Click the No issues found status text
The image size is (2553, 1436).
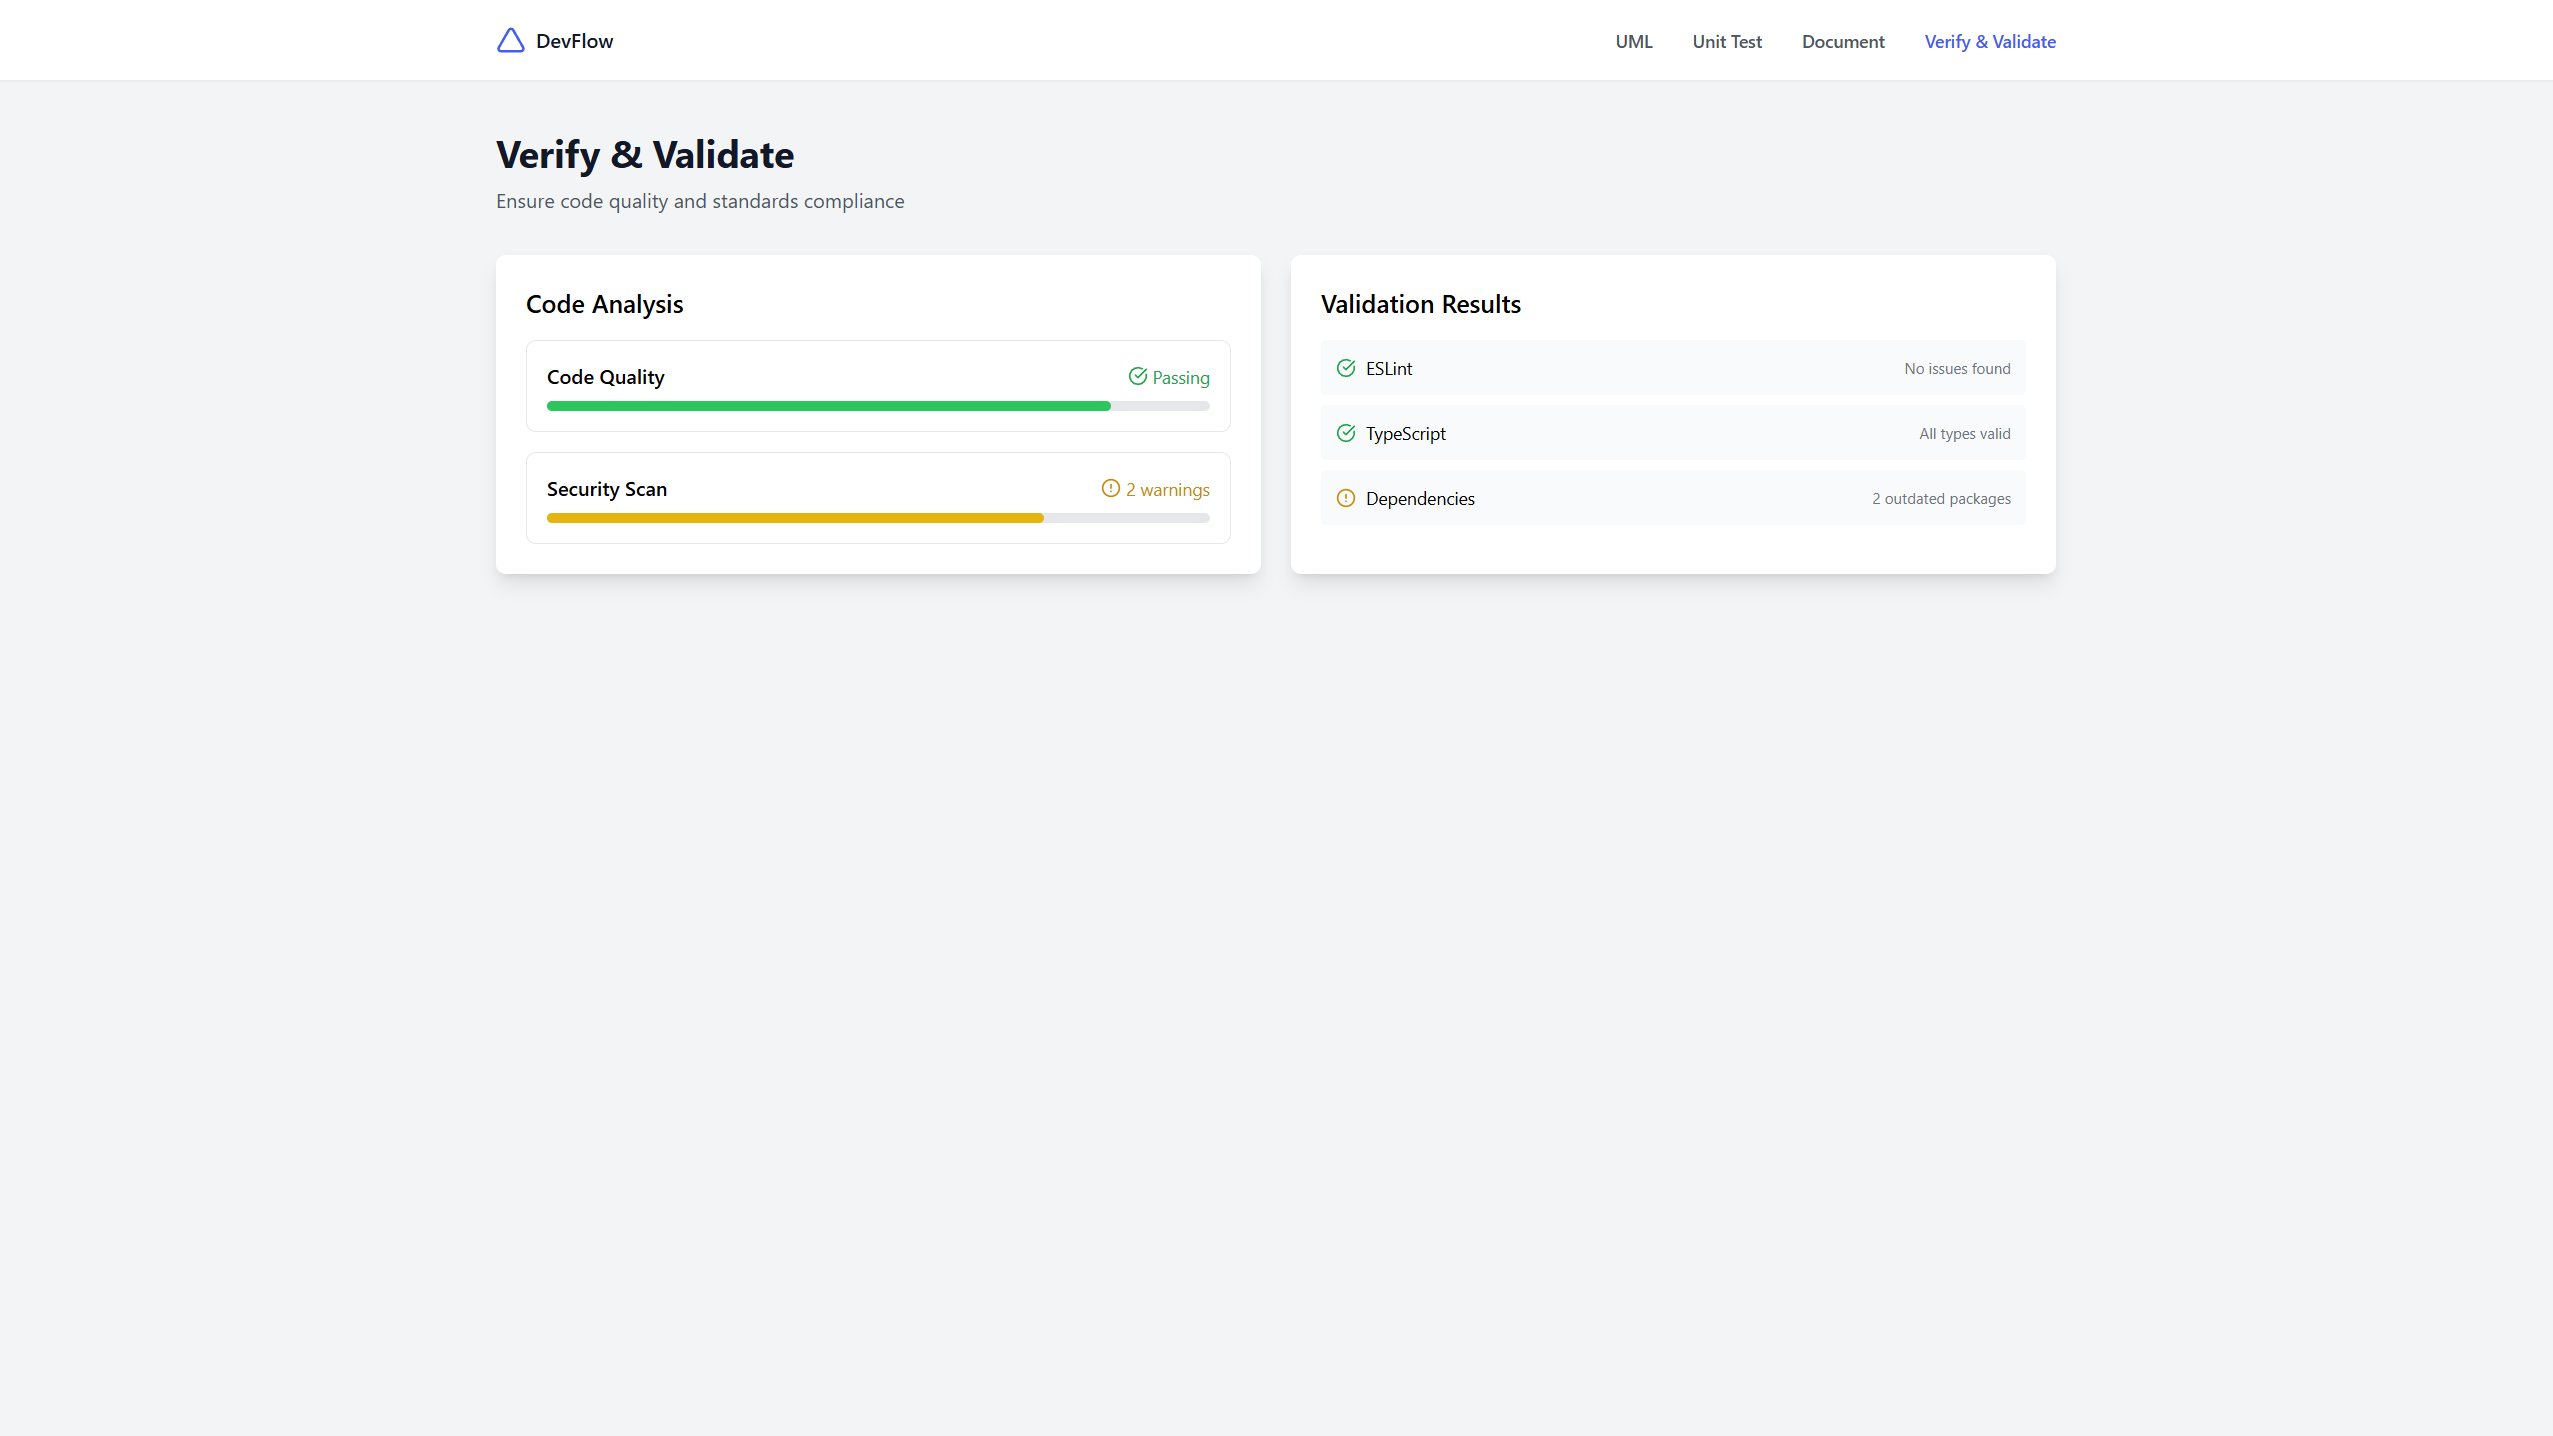[x=1956, y=368]
